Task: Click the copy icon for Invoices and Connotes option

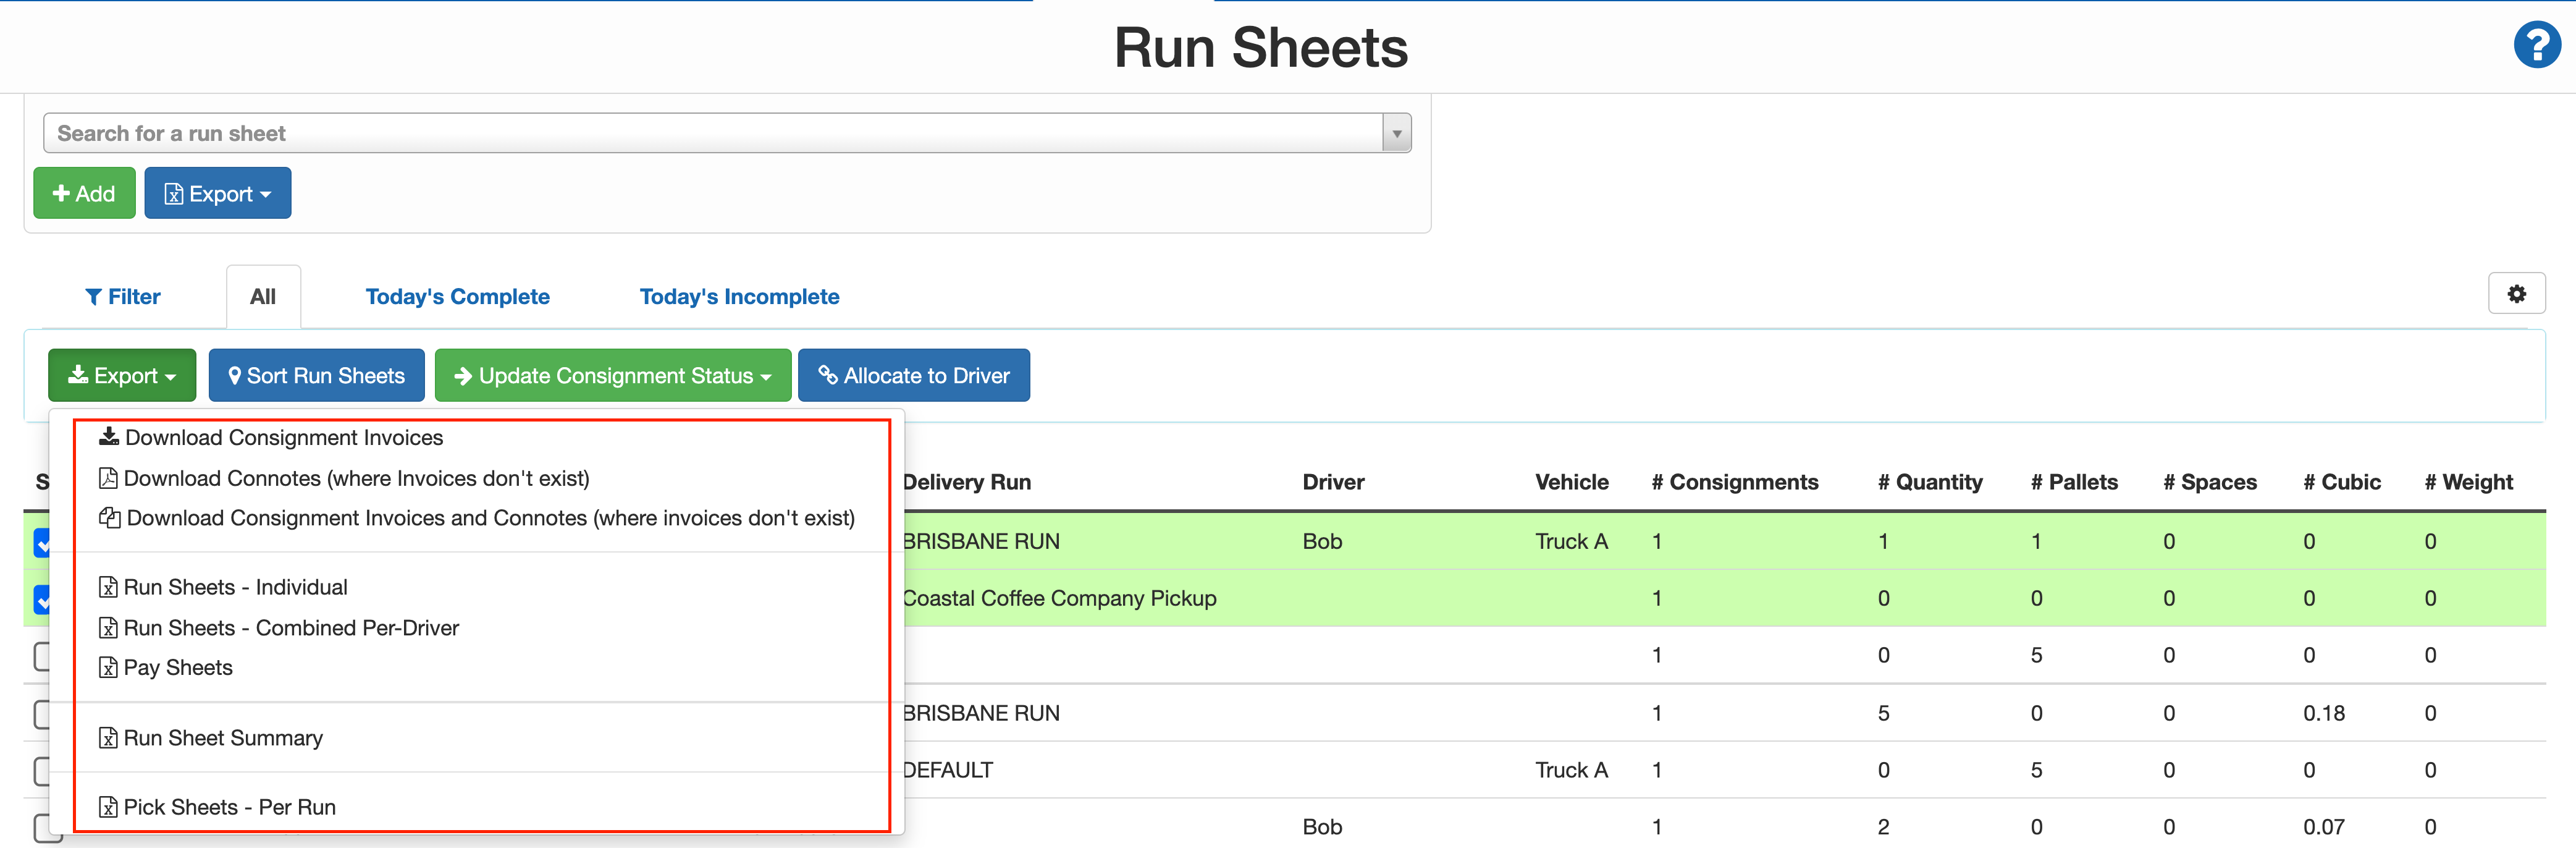Action: [x=109, y=517]
